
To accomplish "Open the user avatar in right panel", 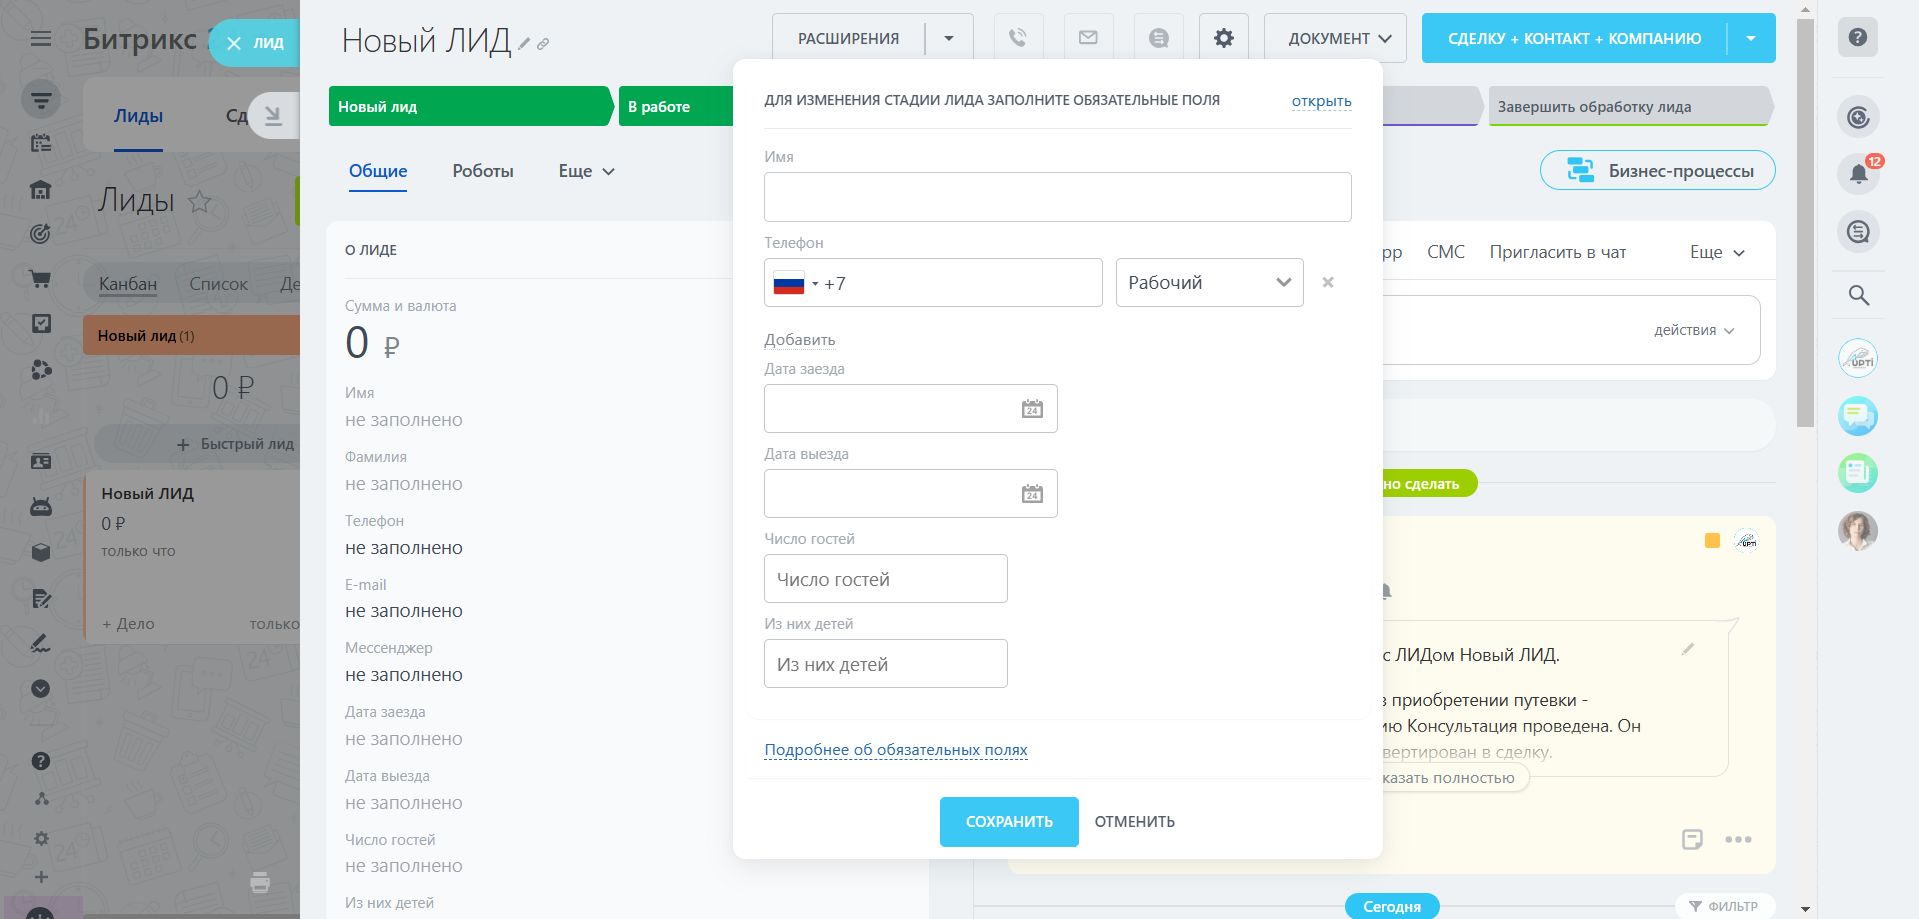I will tap(1858, 531).
